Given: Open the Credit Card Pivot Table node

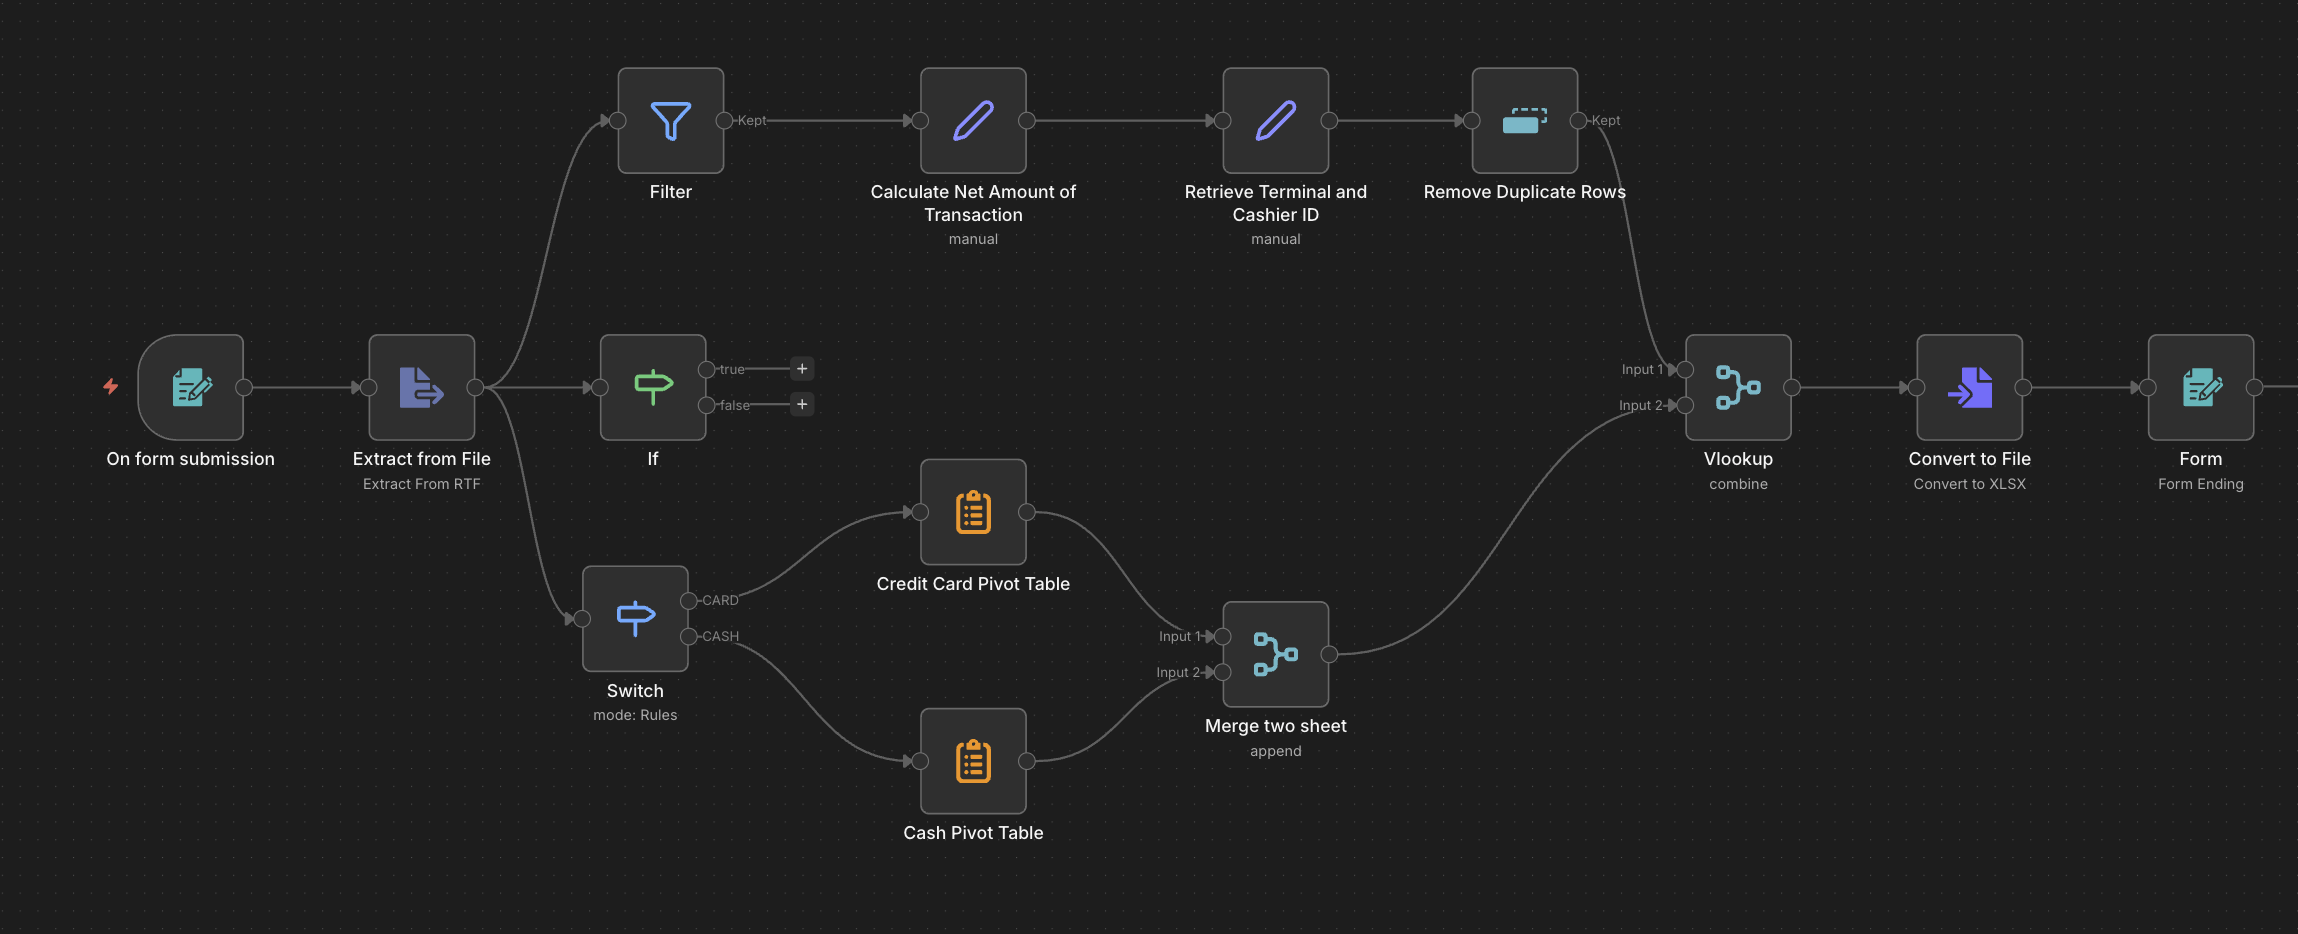Looking at the screenshot, I should coord(973,512).
